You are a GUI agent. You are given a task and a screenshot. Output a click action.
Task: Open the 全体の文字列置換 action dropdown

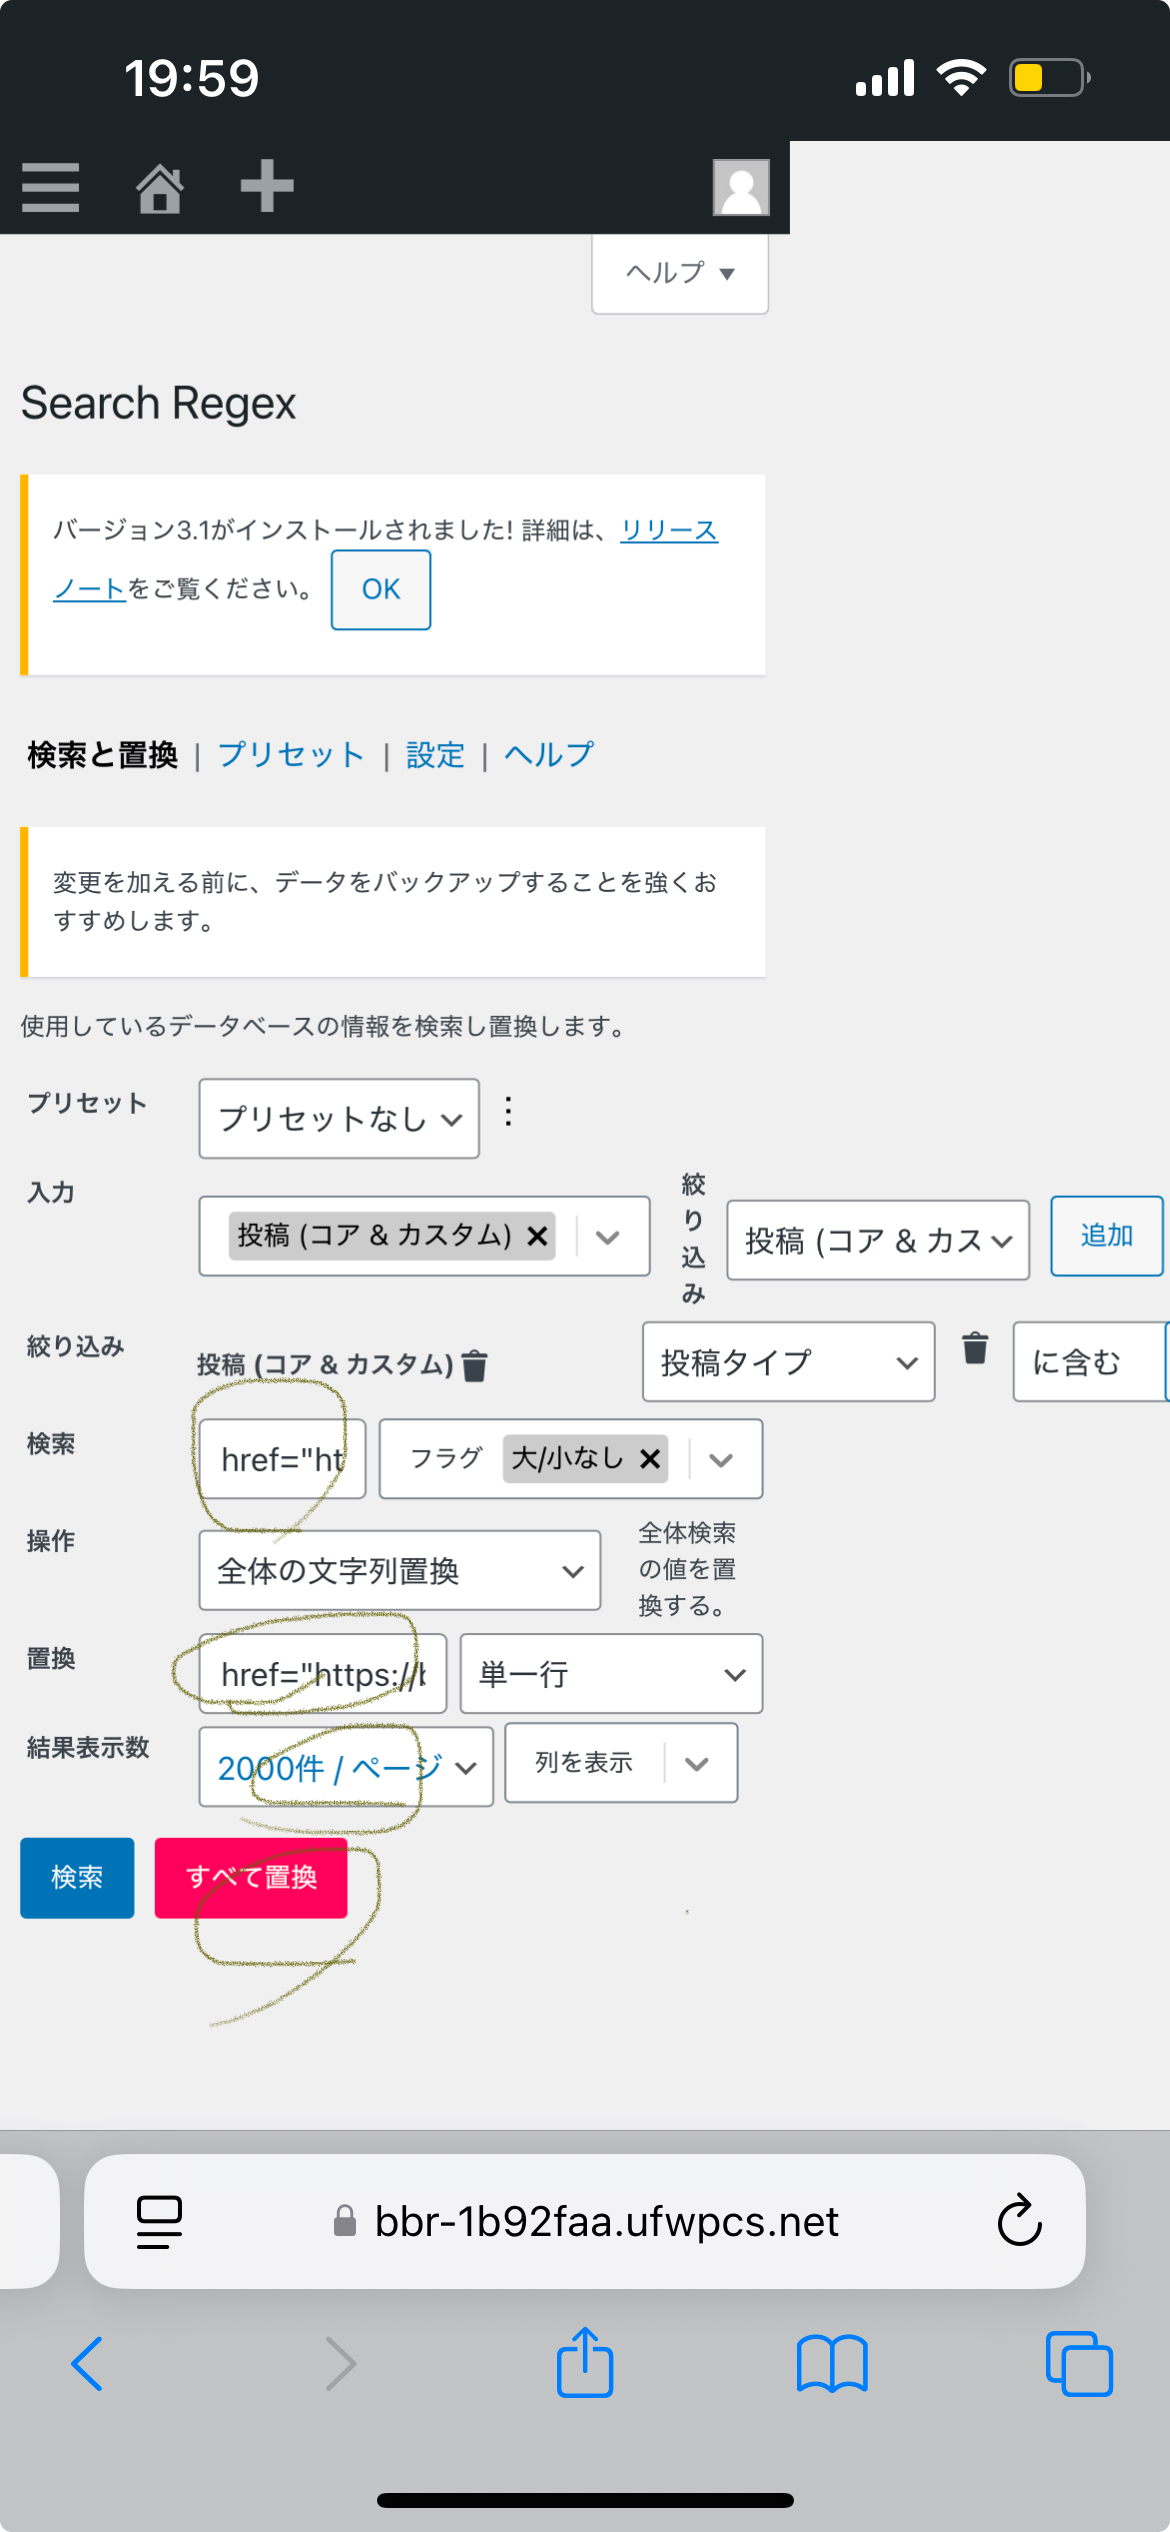[x=399, y=1570]
